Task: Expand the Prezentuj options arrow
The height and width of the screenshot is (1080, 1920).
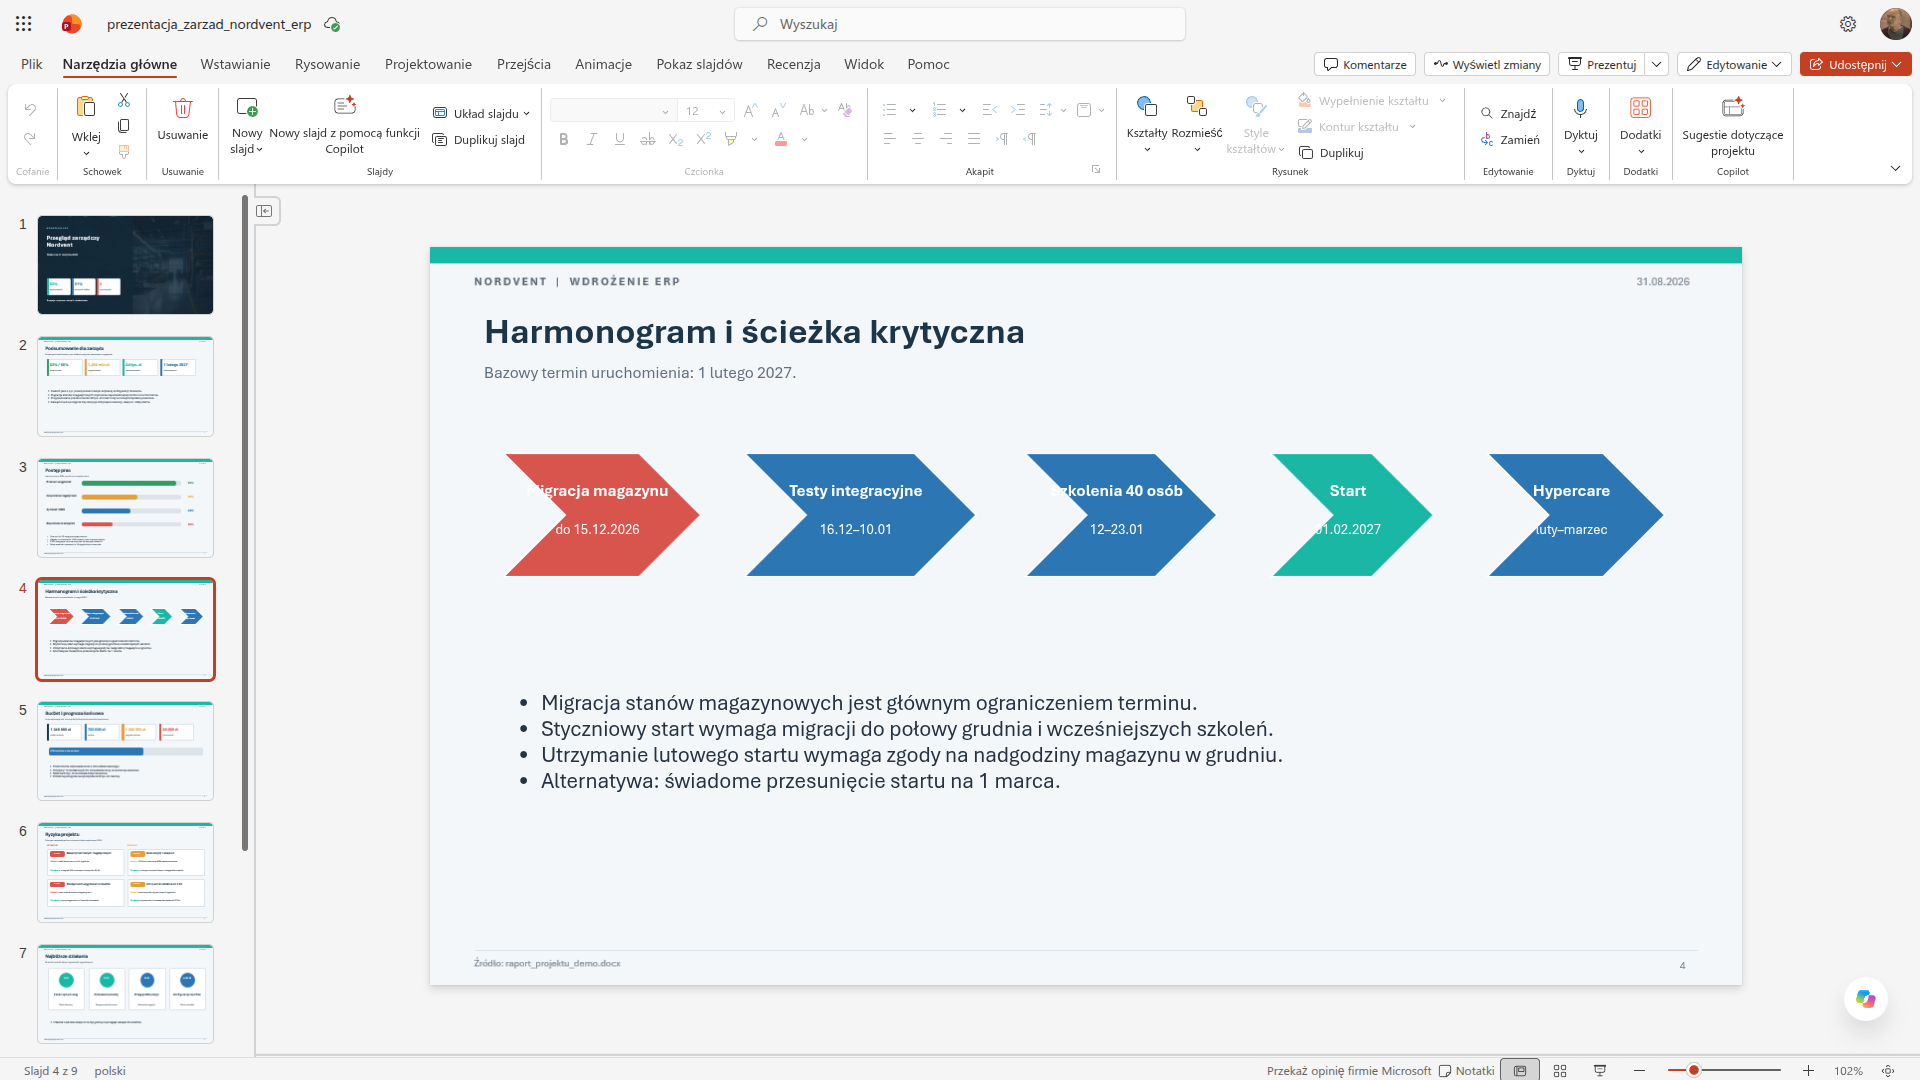Action: 1657,64
